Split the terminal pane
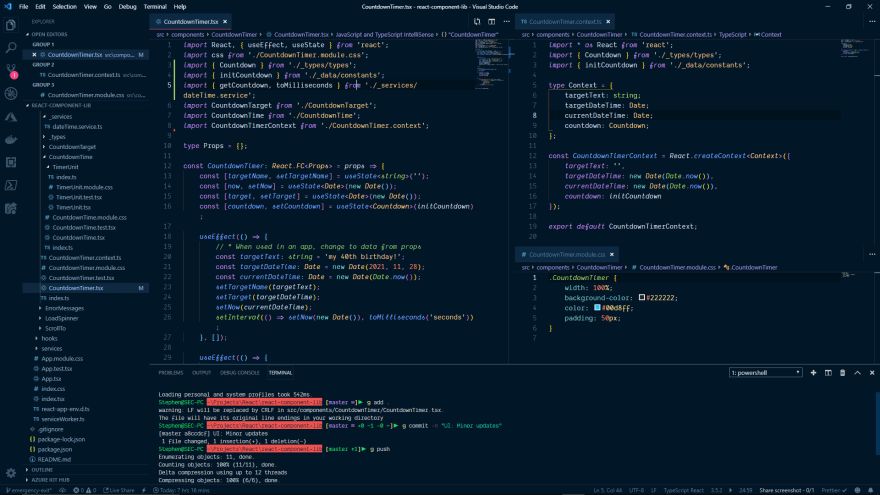 pos(828,373)
